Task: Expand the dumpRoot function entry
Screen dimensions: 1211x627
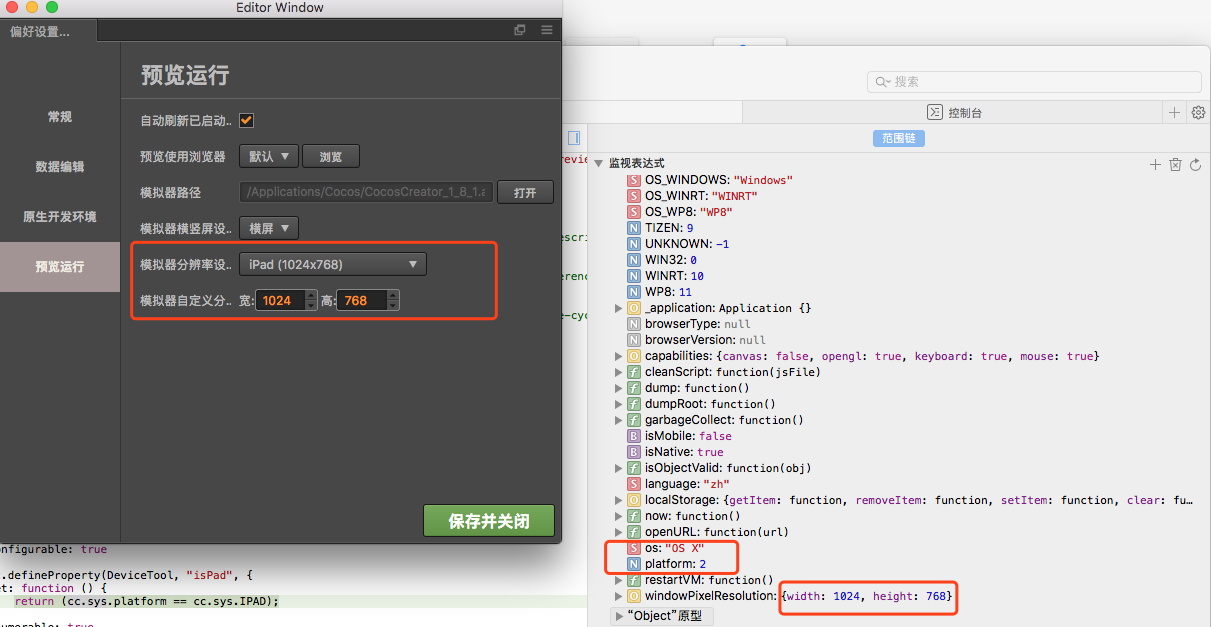Action: 619,404
